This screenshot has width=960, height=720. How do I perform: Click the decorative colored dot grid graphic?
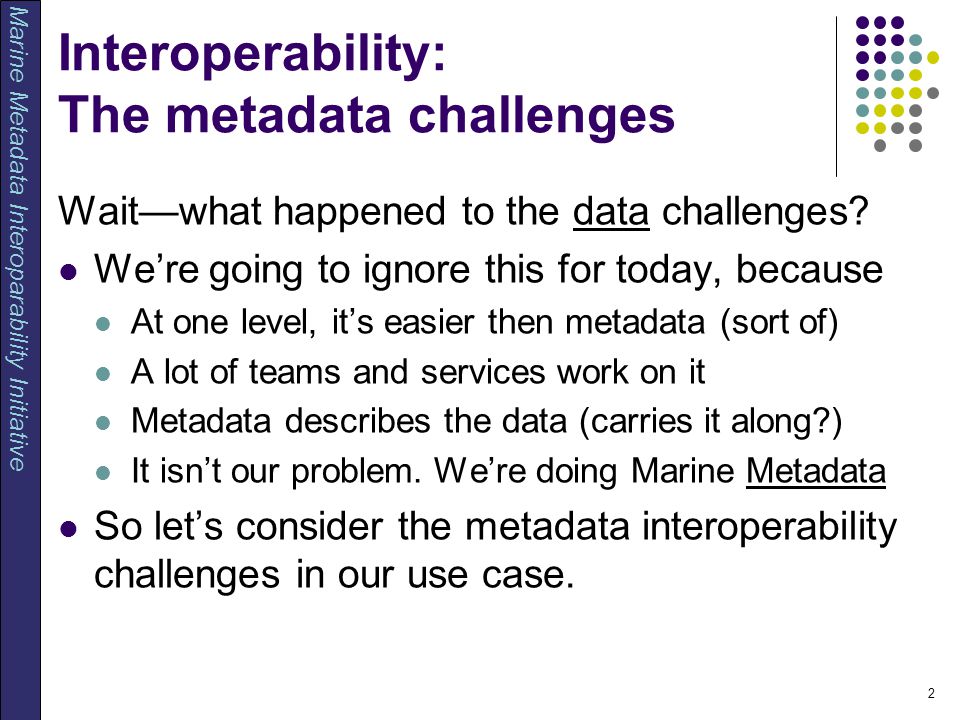(897, 84)
